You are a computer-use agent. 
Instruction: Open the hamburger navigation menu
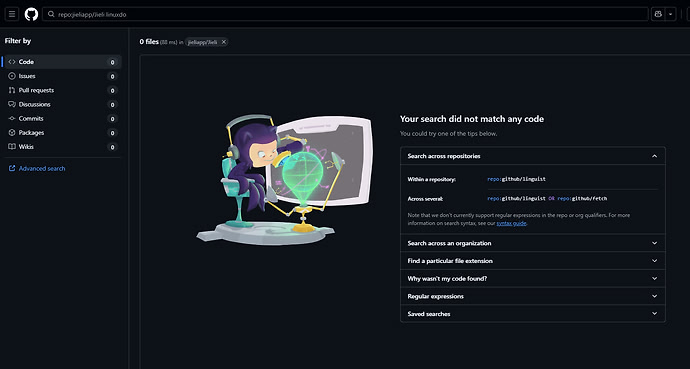pos(11,14)
